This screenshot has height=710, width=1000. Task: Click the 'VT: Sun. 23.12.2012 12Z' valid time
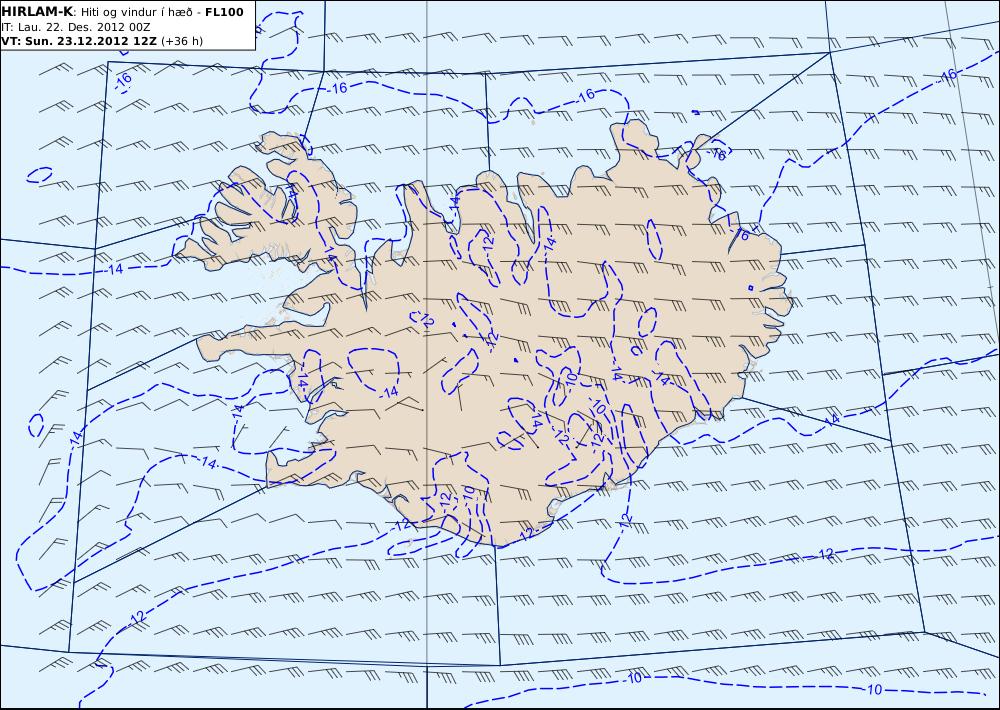[x=79, y=41]
